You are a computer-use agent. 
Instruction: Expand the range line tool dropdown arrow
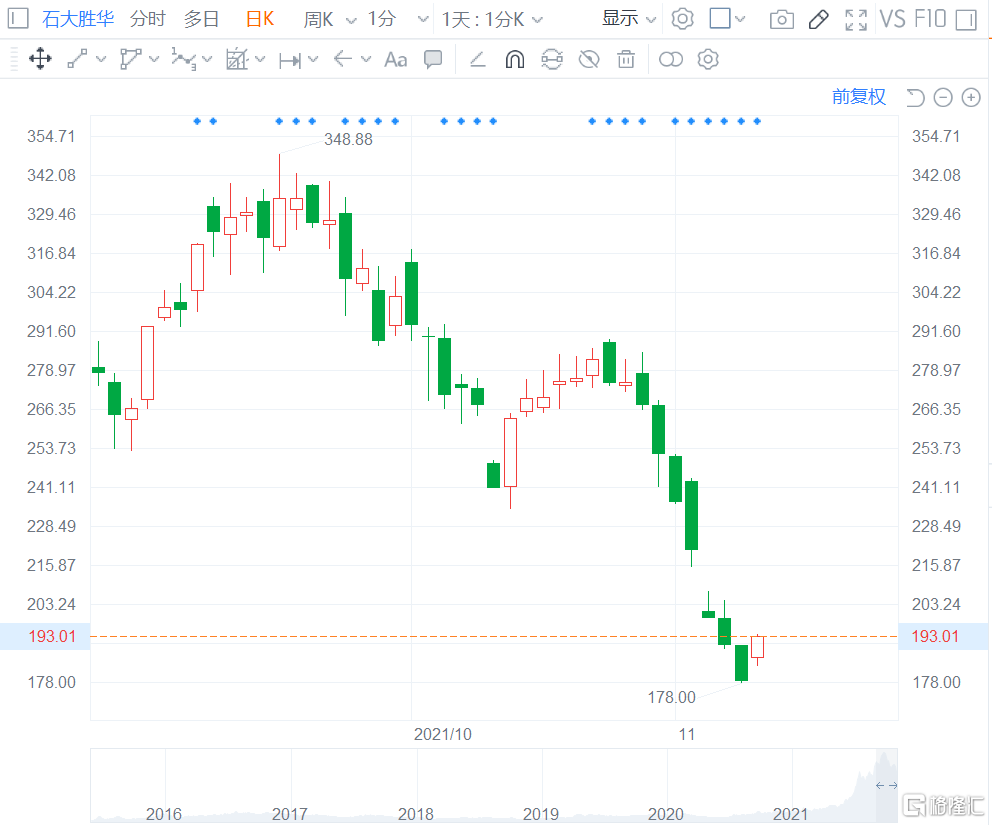pos(313,59)
